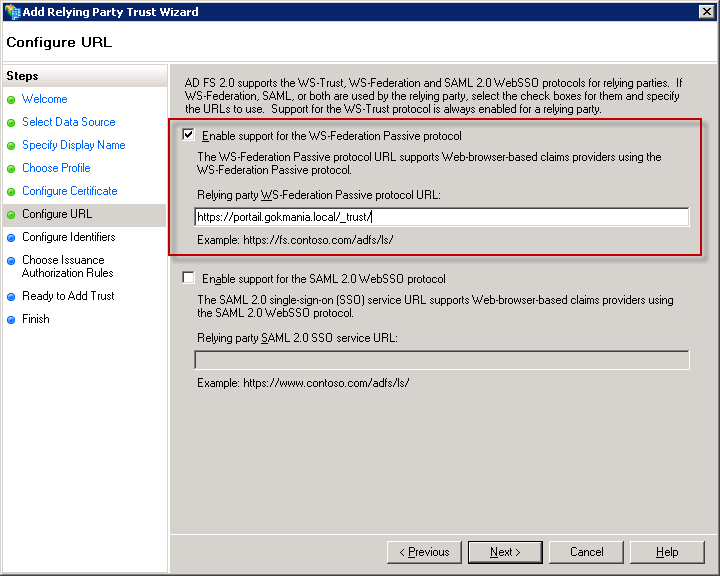Open the Configure Certificate step
Viewport: 720px width, 576px height.
pyautogui.click(x=70, y=191)
